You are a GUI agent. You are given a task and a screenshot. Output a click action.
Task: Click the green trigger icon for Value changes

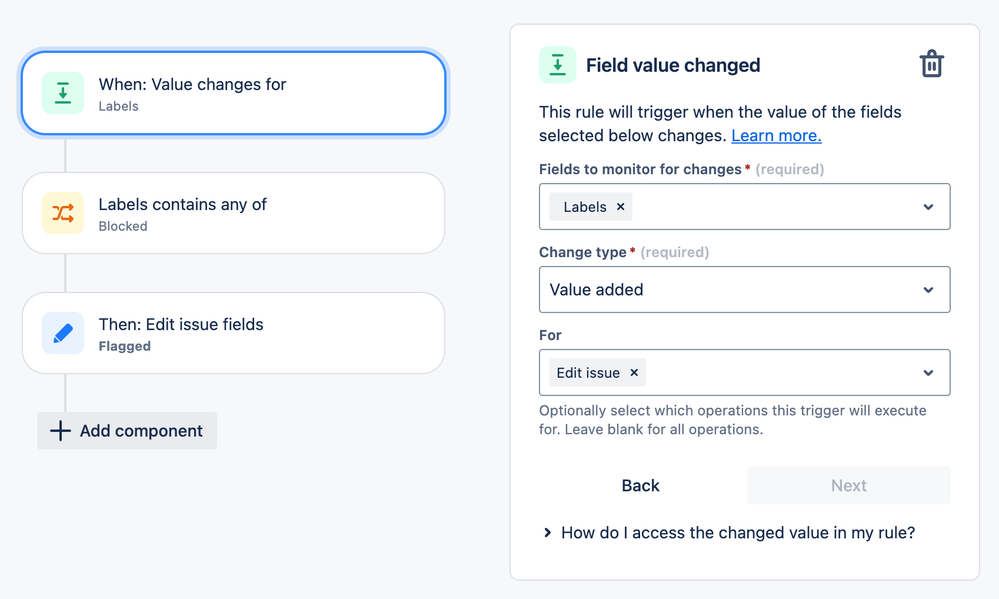tap(63, 94)
